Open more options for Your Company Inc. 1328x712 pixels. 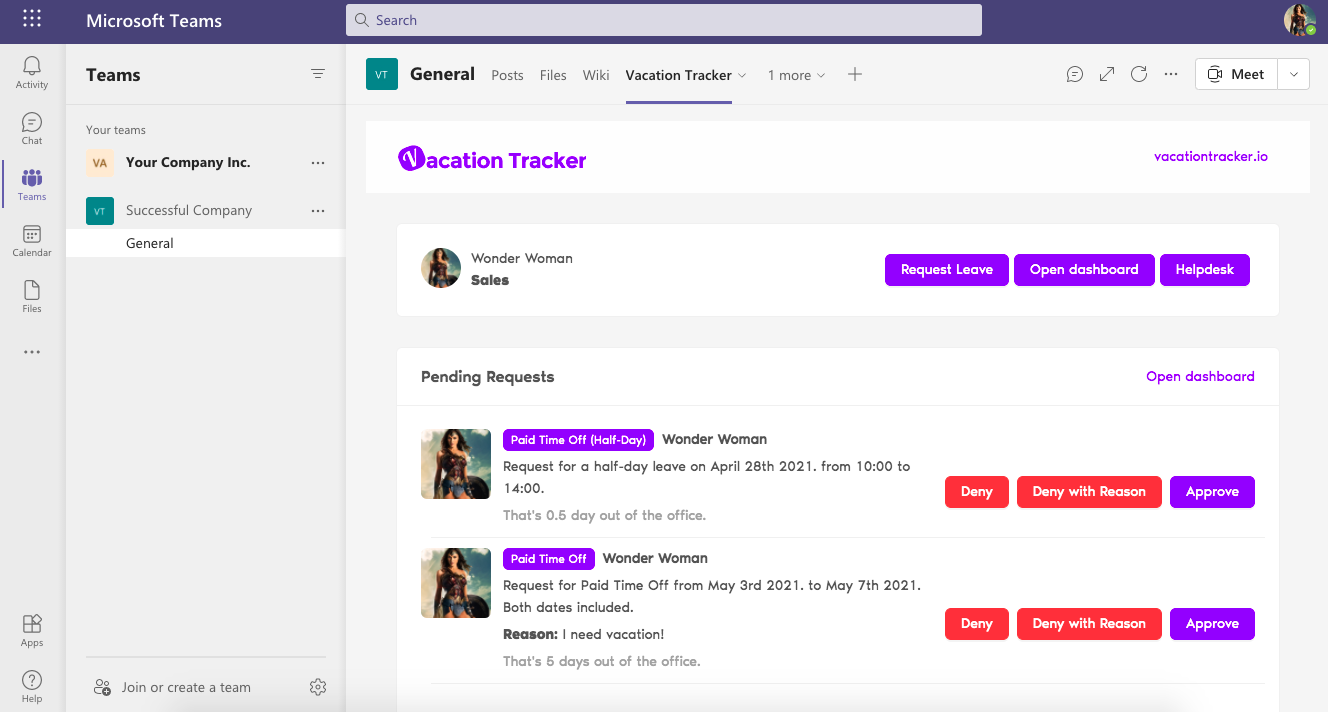[318, 162]
